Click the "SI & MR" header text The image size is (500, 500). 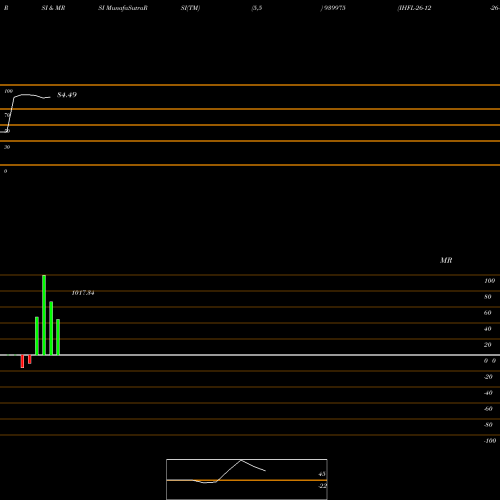pyautogui.click(x=53, y=8)
